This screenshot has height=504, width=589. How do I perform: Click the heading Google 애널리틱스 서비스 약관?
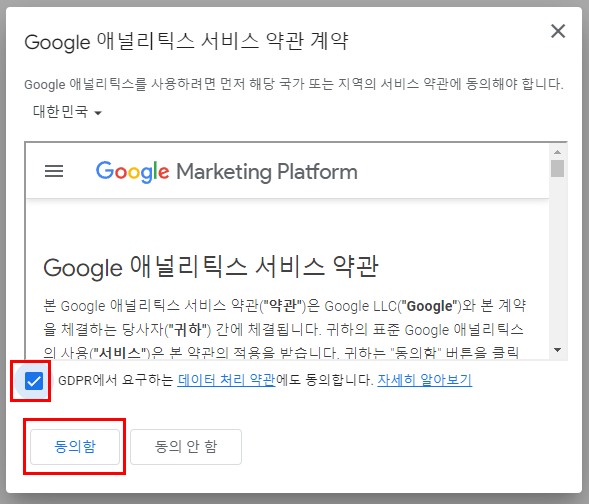[x=211, y=267]
